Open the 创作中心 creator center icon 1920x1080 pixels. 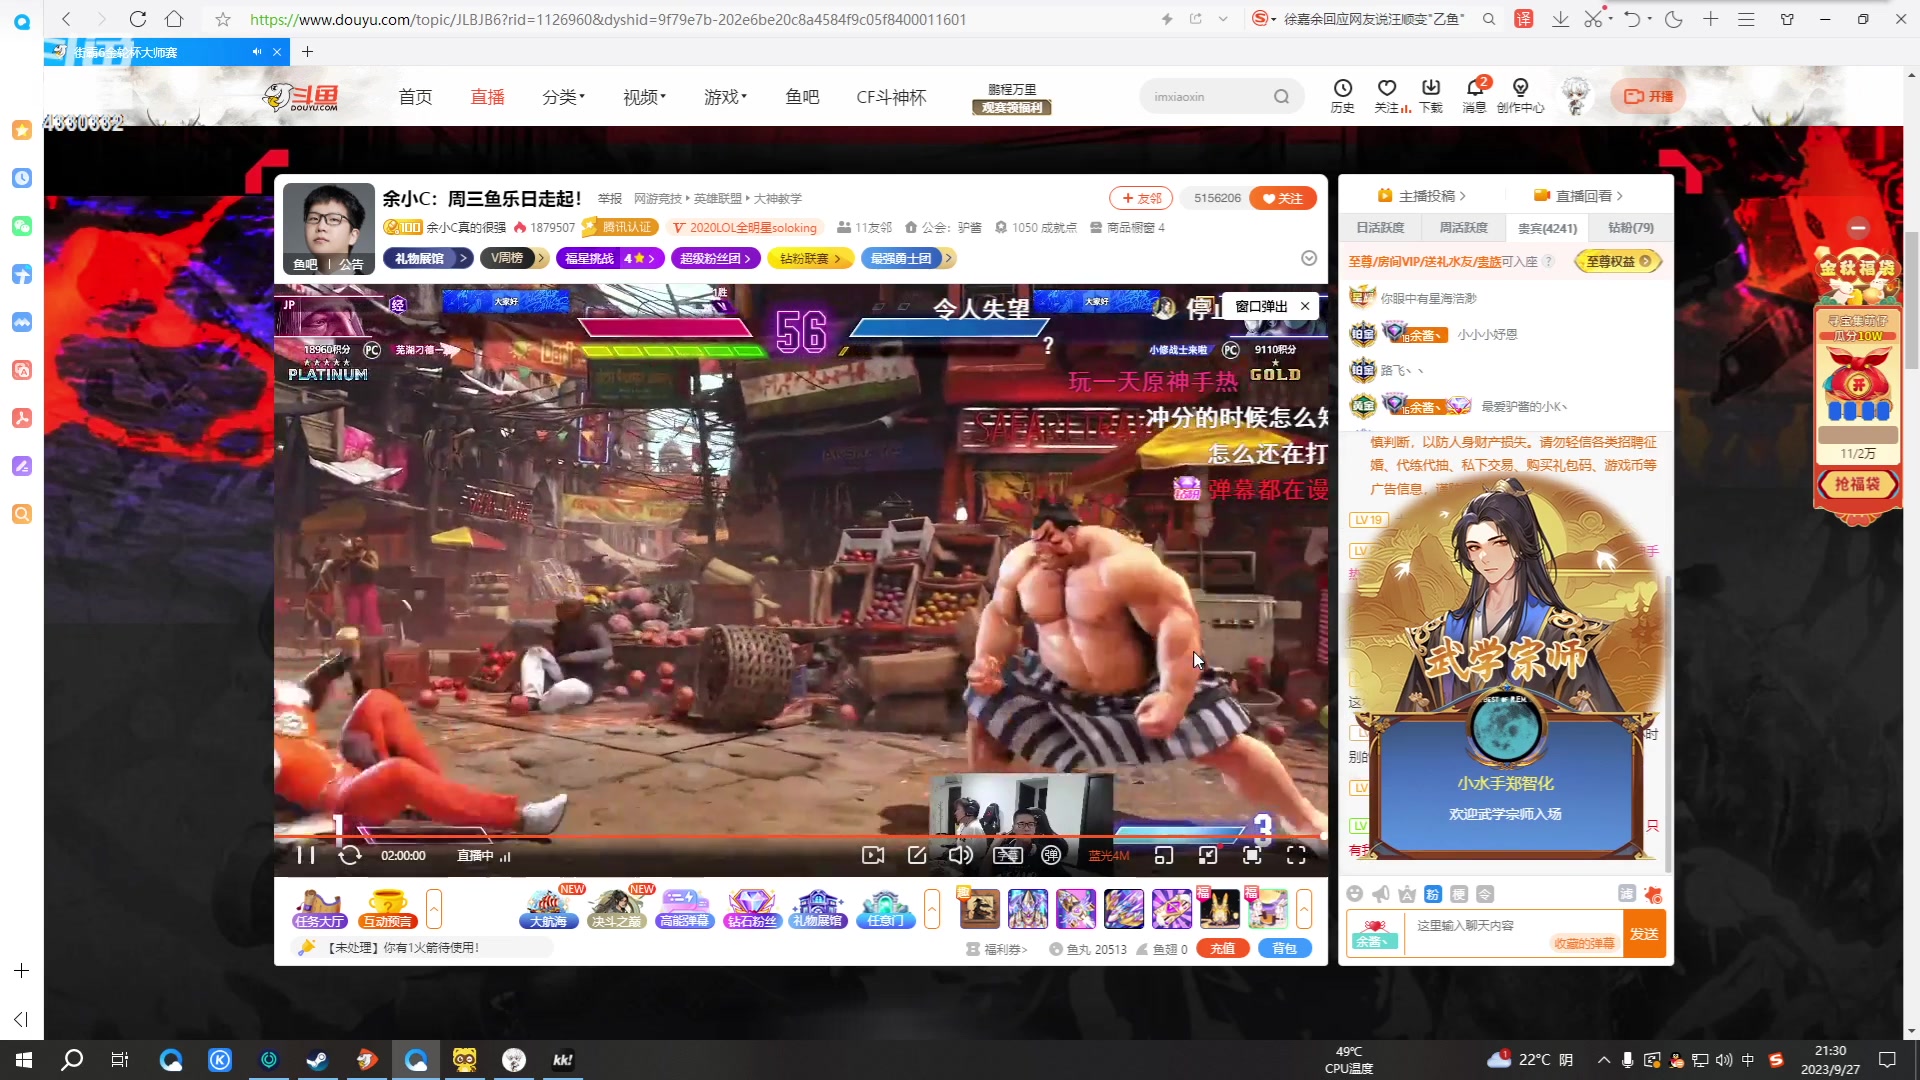click(x=1520, y=96)
